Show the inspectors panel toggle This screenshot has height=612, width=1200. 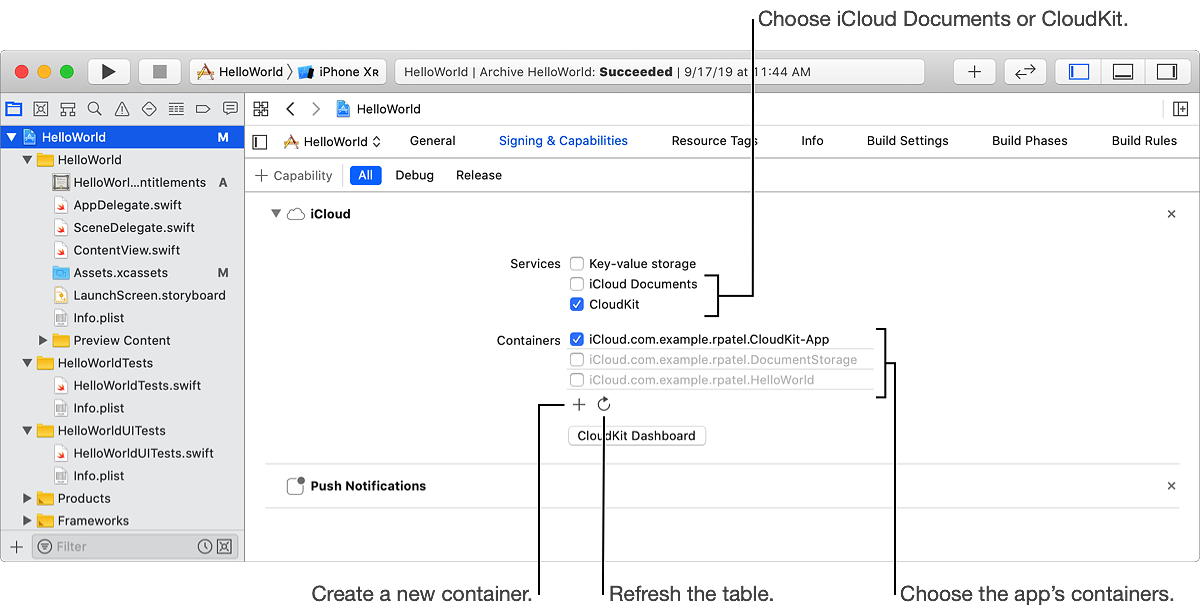pyautogui.click(x=1166, y=72)
